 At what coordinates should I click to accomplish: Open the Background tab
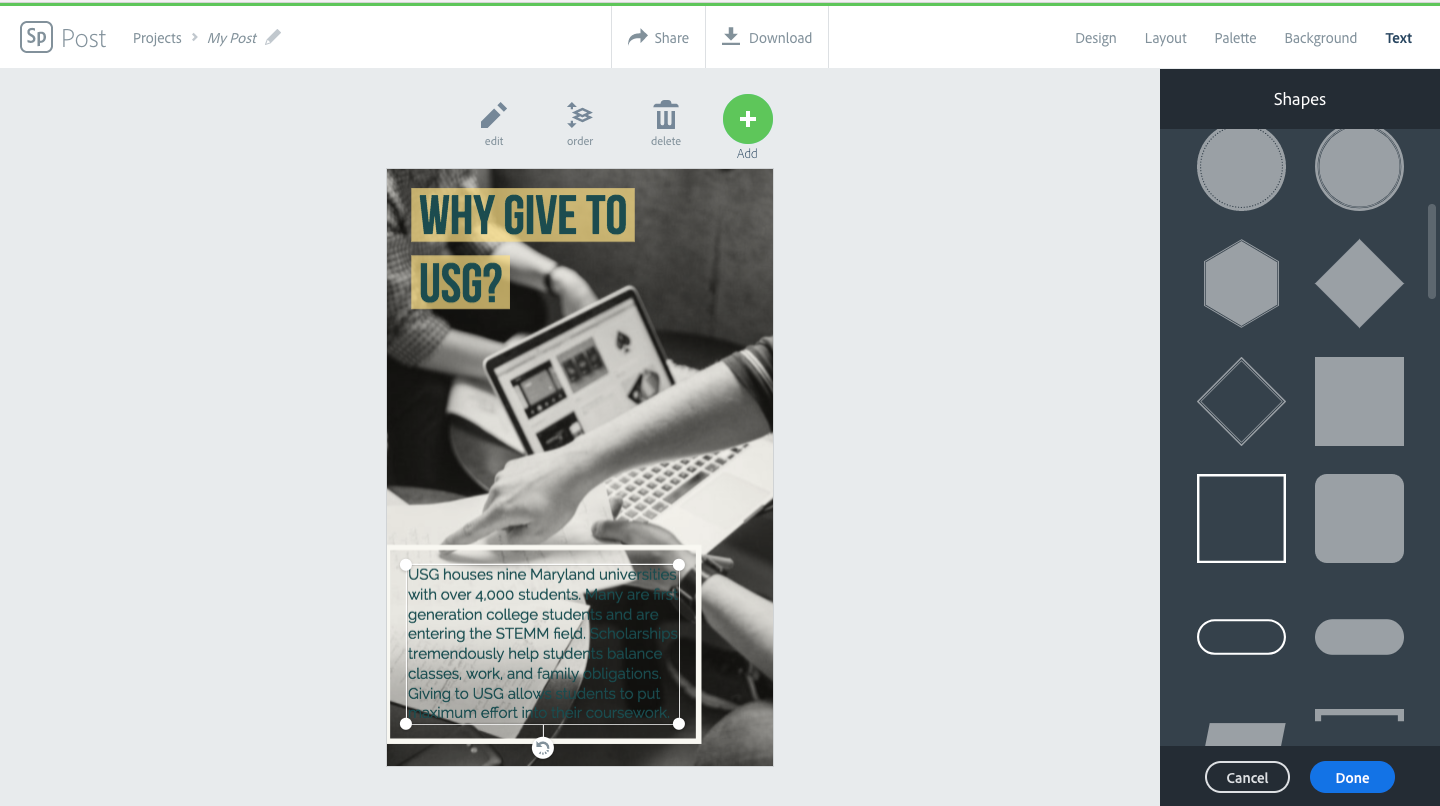point(1320,38)
